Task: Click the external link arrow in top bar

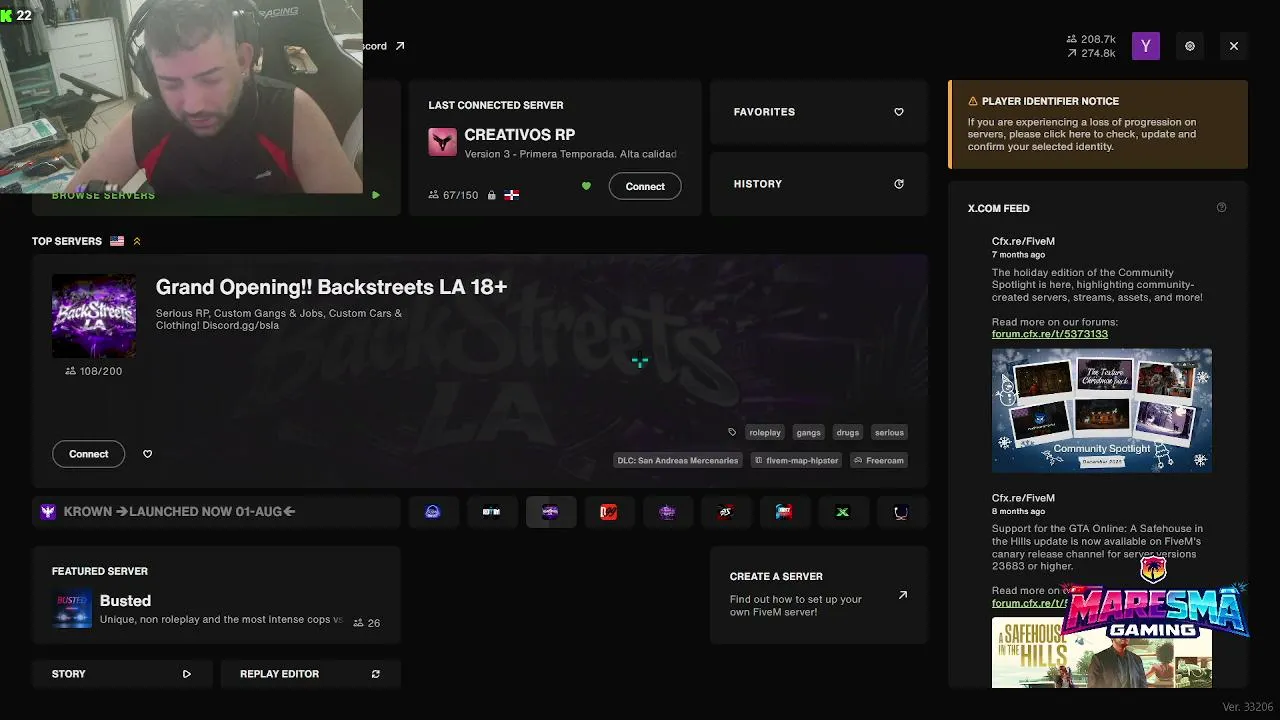Action: pos(400,46)
